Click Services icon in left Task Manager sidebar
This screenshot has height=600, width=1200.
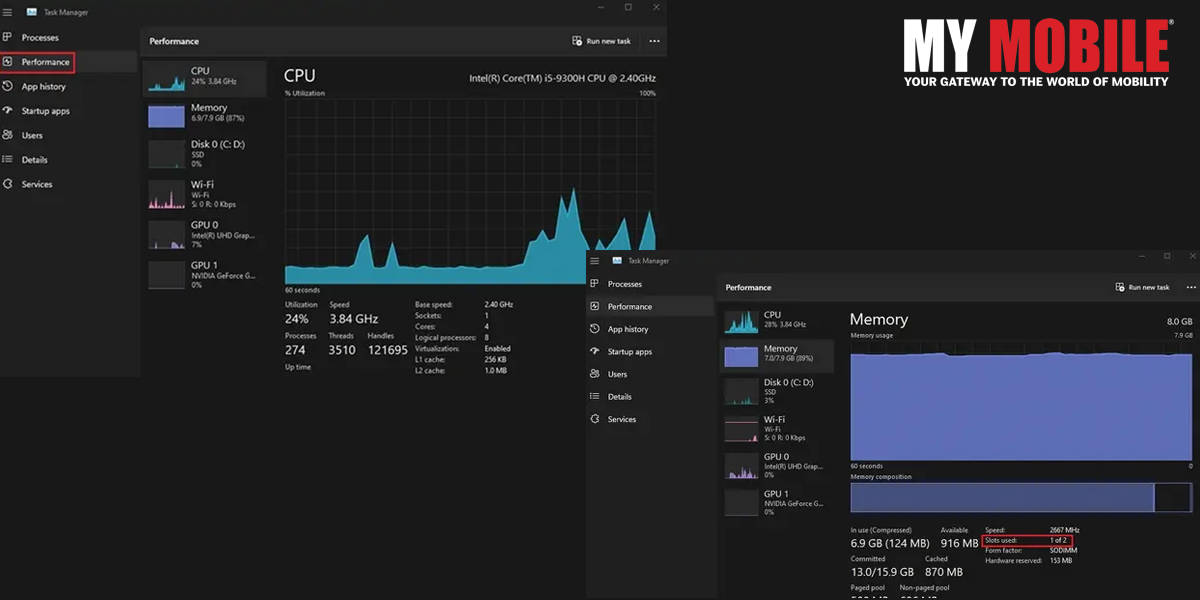7,184
